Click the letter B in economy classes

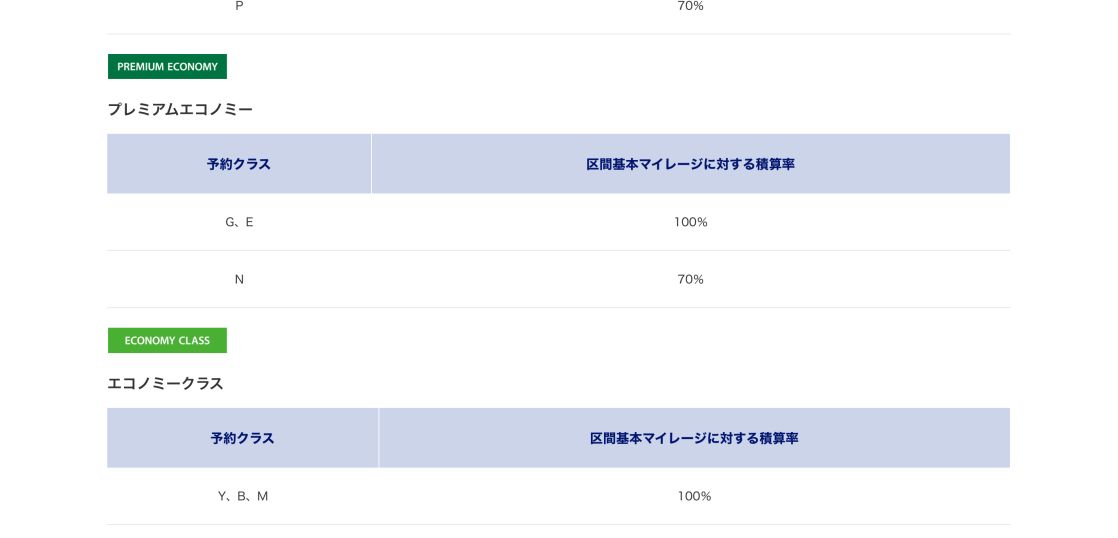click(242, 496)
